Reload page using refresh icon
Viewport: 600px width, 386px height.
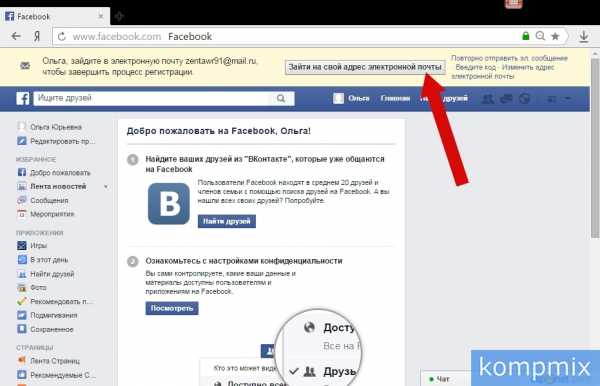point(62,36)
